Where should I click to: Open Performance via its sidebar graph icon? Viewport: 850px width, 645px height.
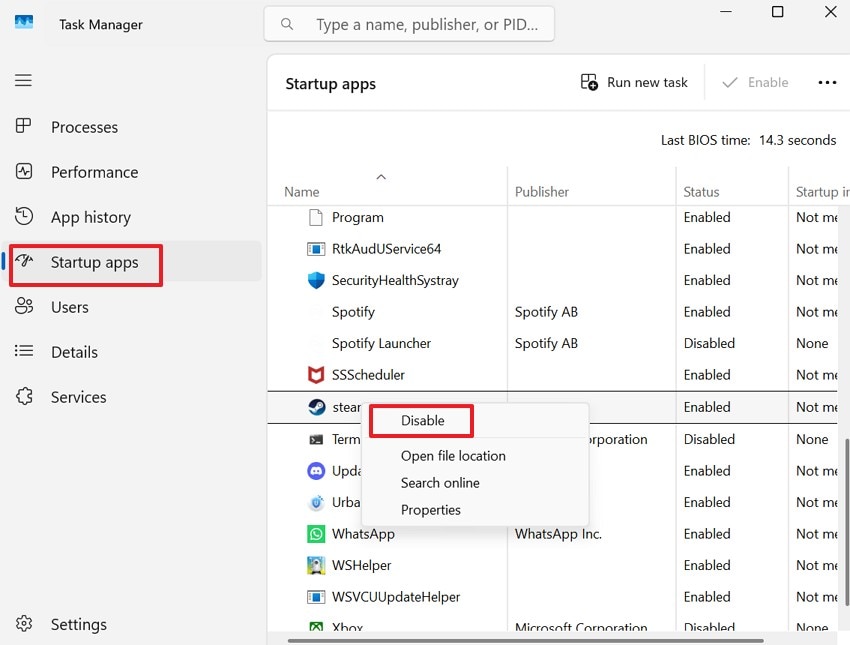point(24,172)
